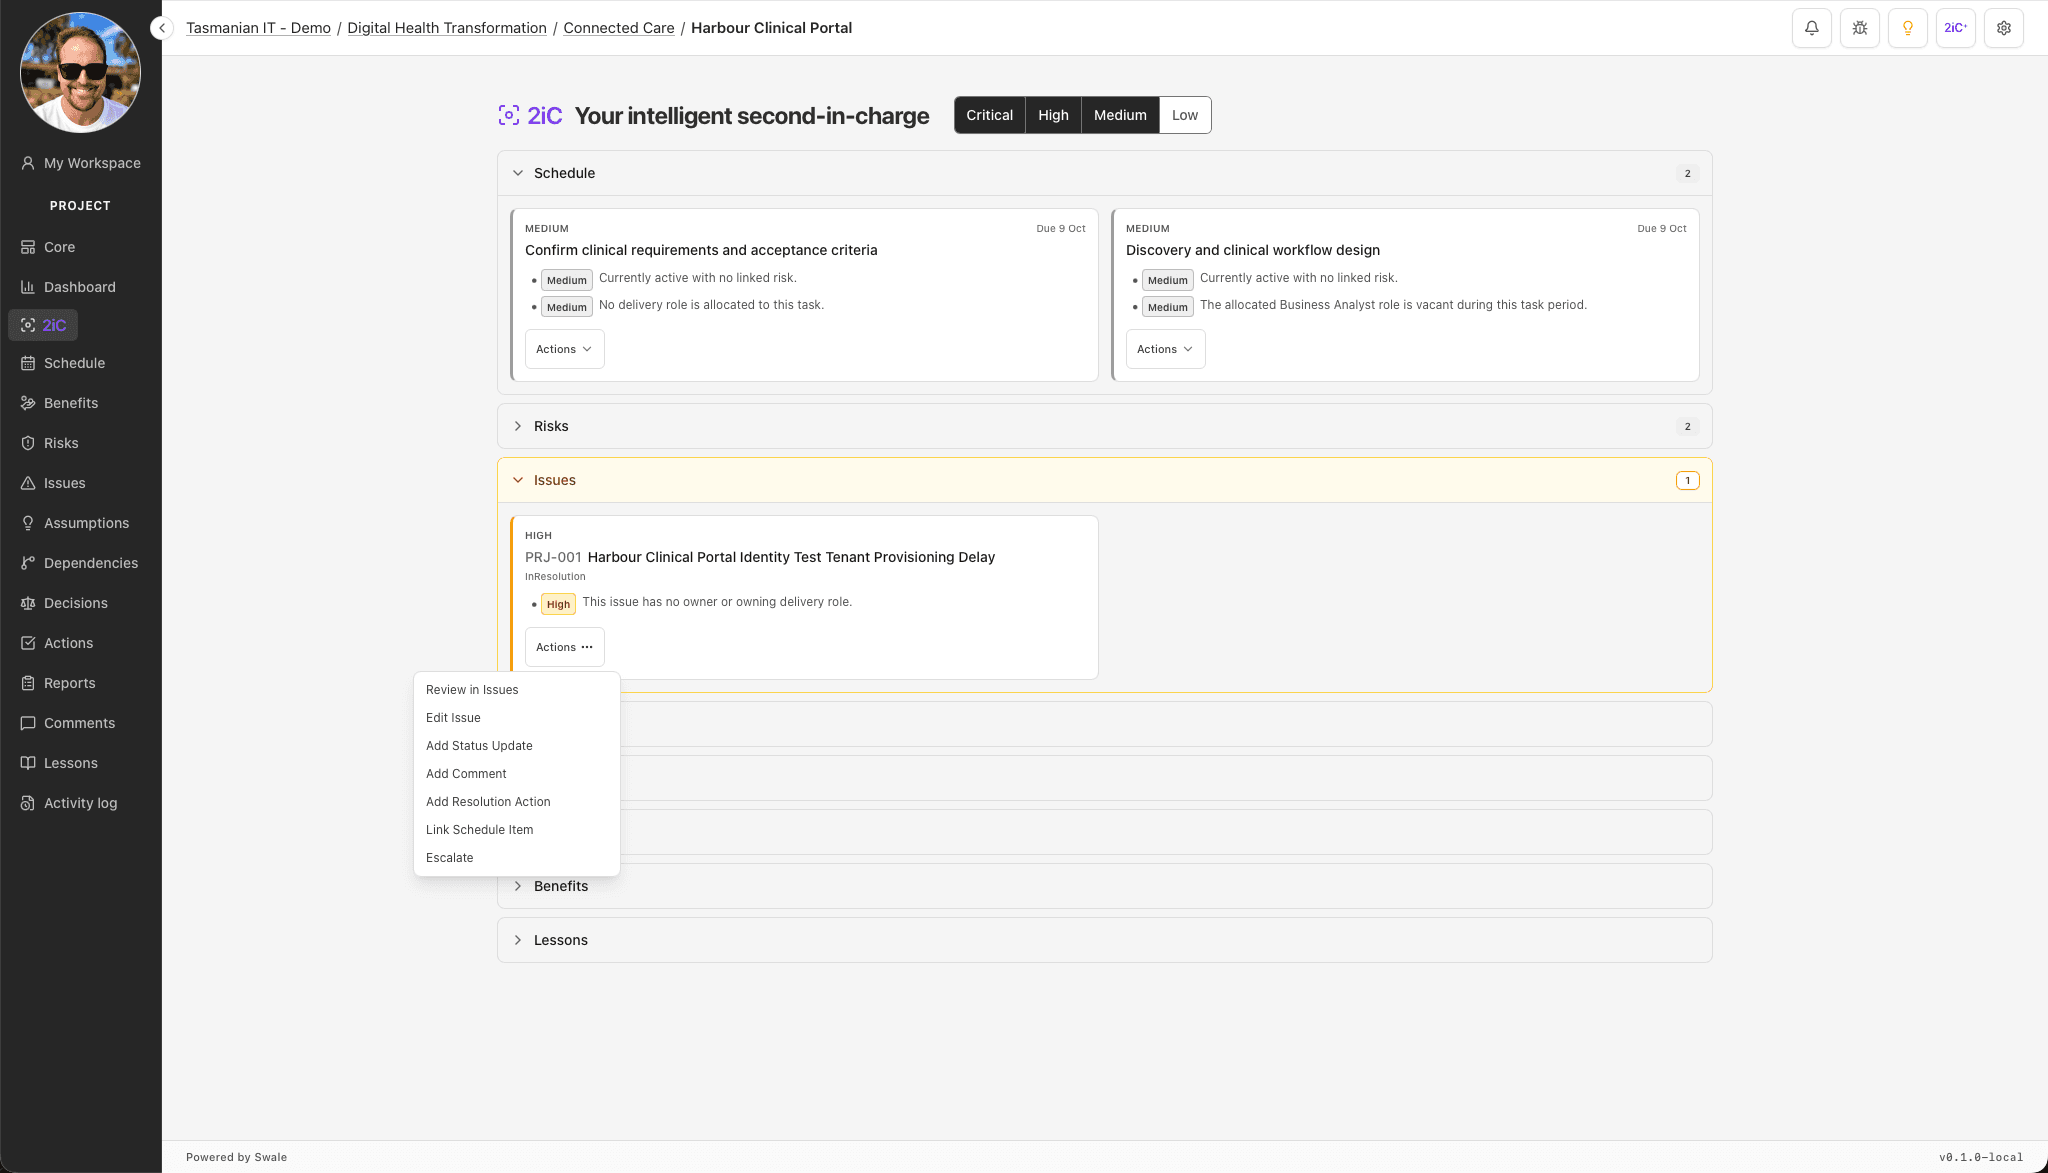Image resolution: width=2048 pixels, height=1173 pixels.
Task: Click the bug report icon
Action: (1859, 28)
